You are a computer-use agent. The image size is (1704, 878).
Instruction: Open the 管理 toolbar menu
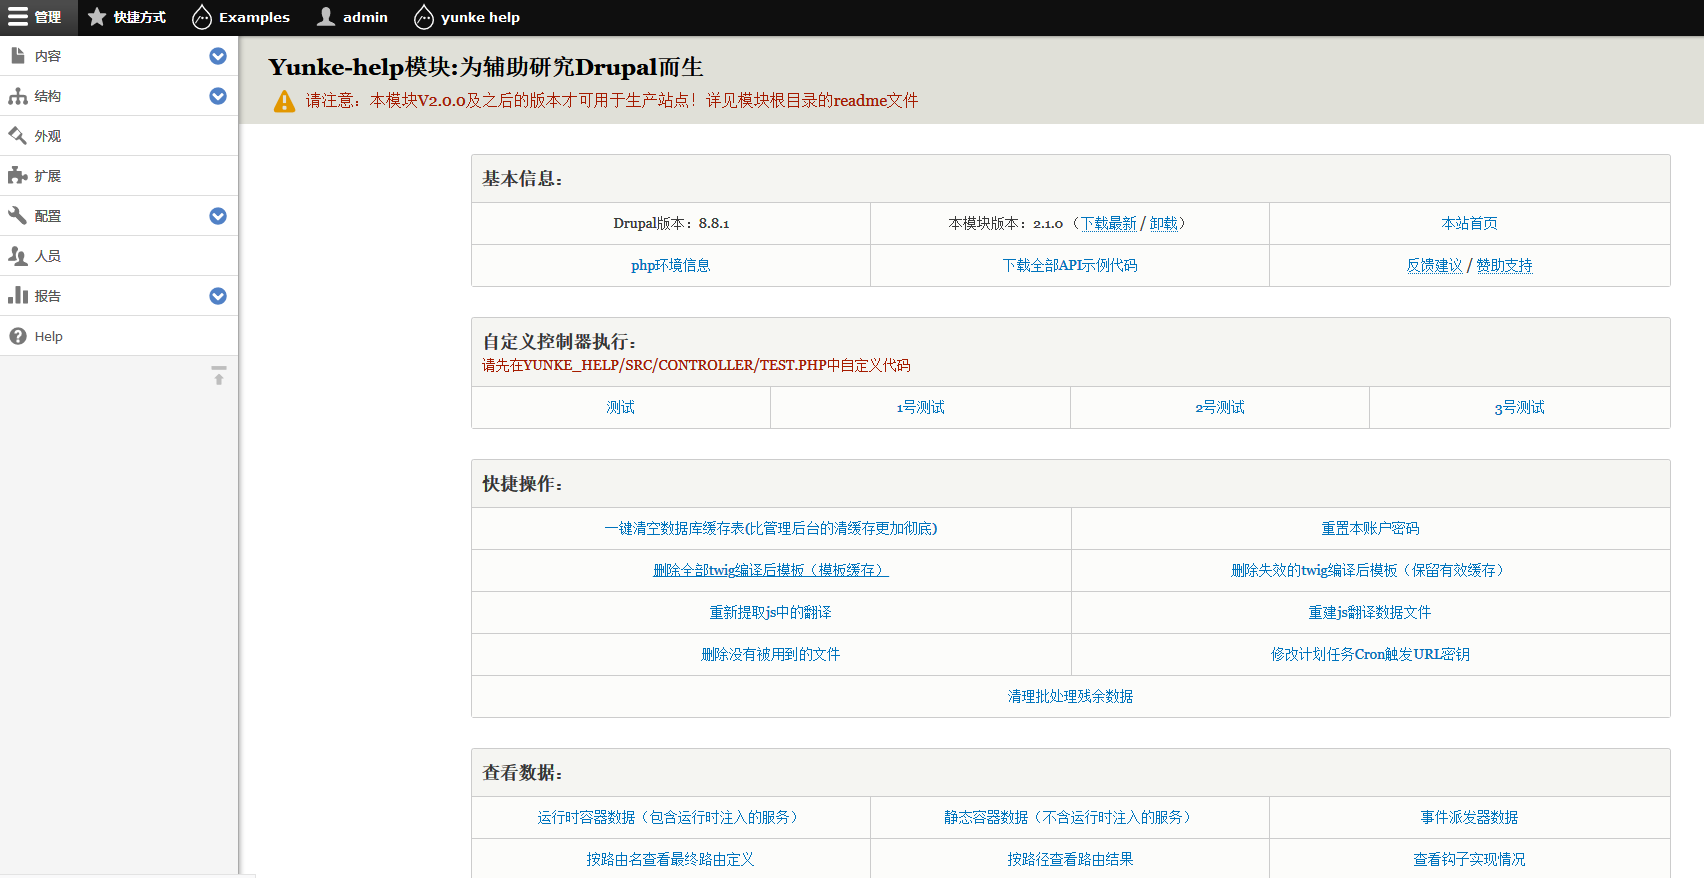[37, 17]
